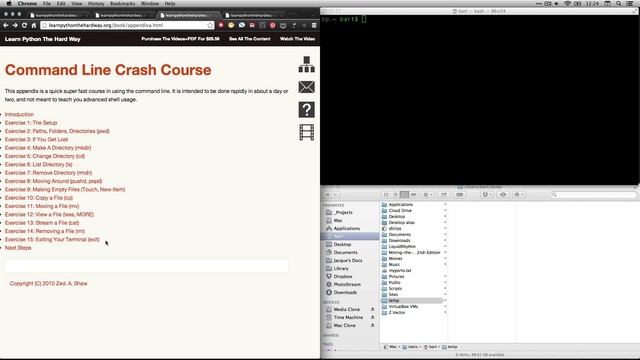Click the question mark help icon
This screenshot has width=640, height=360.
point(307,110)
